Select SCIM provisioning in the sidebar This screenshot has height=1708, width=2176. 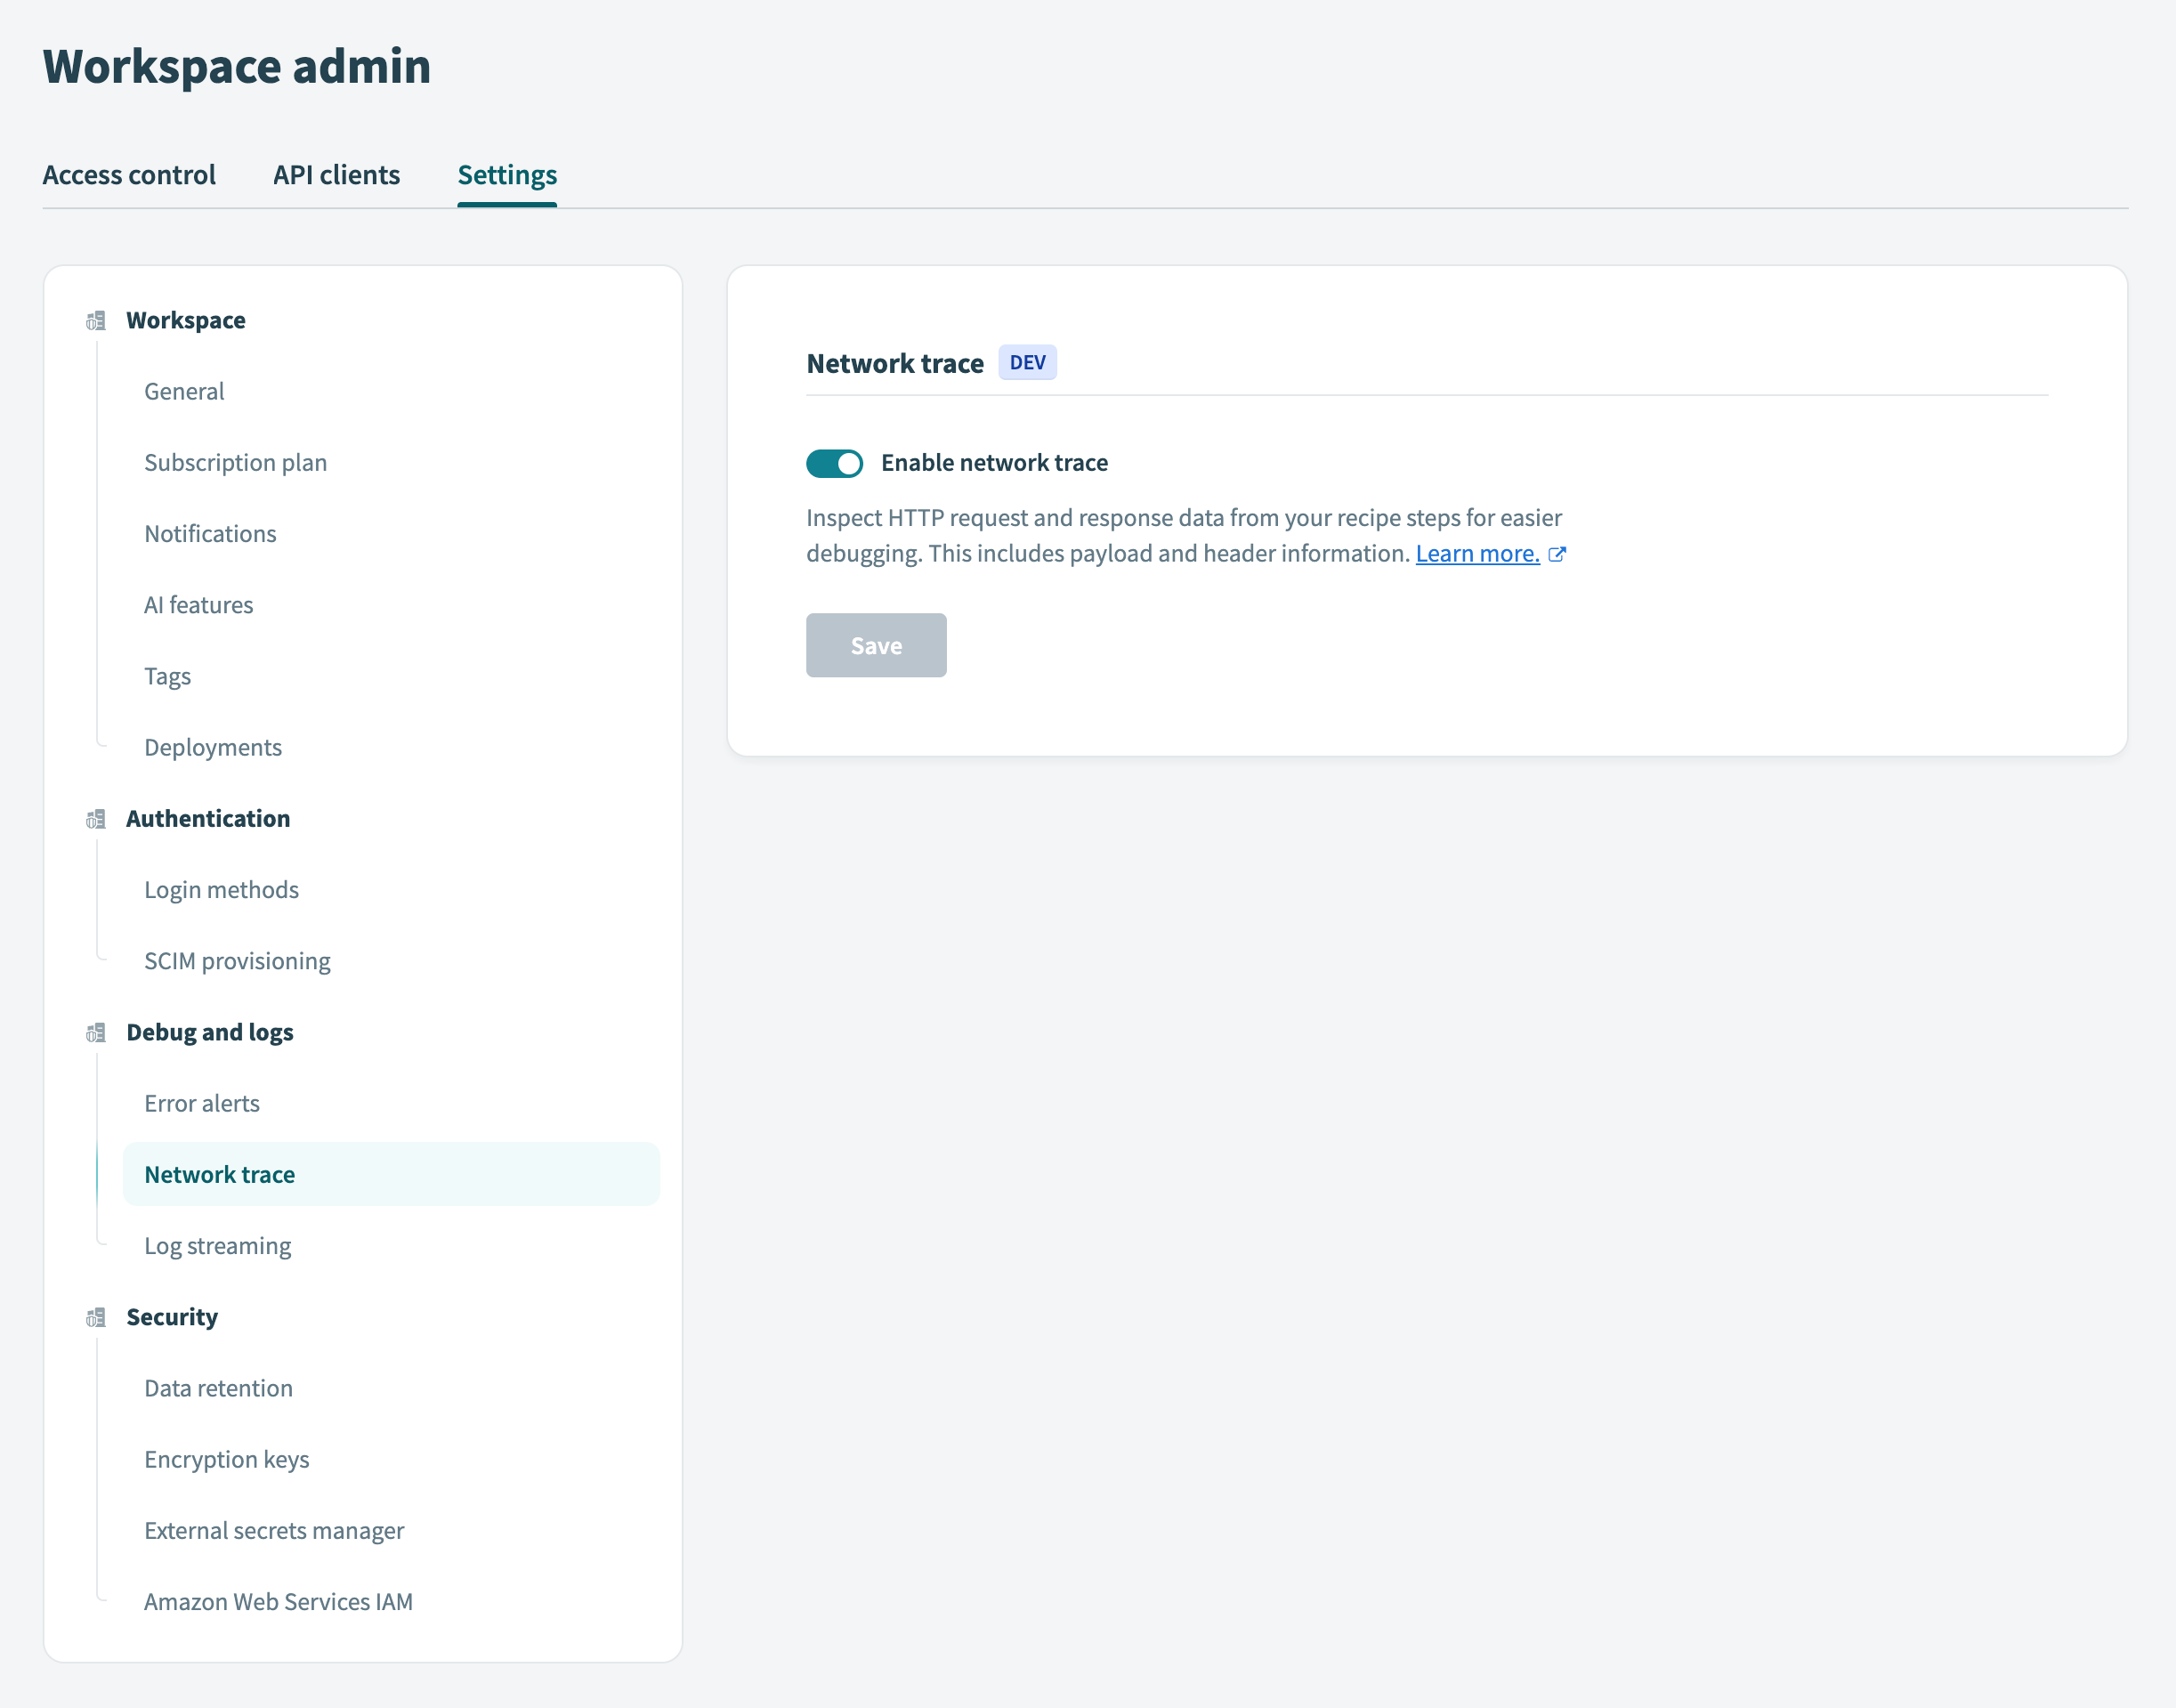pyautogui.click(x=237, y=960)
